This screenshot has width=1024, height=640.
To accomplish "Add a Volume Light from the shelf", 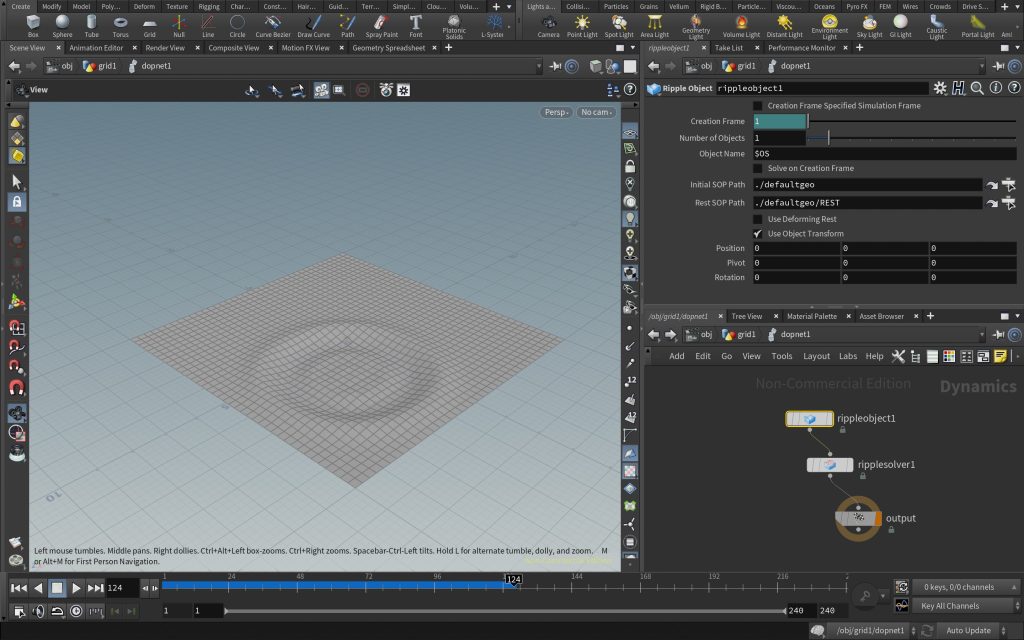I will coord(741,26).
